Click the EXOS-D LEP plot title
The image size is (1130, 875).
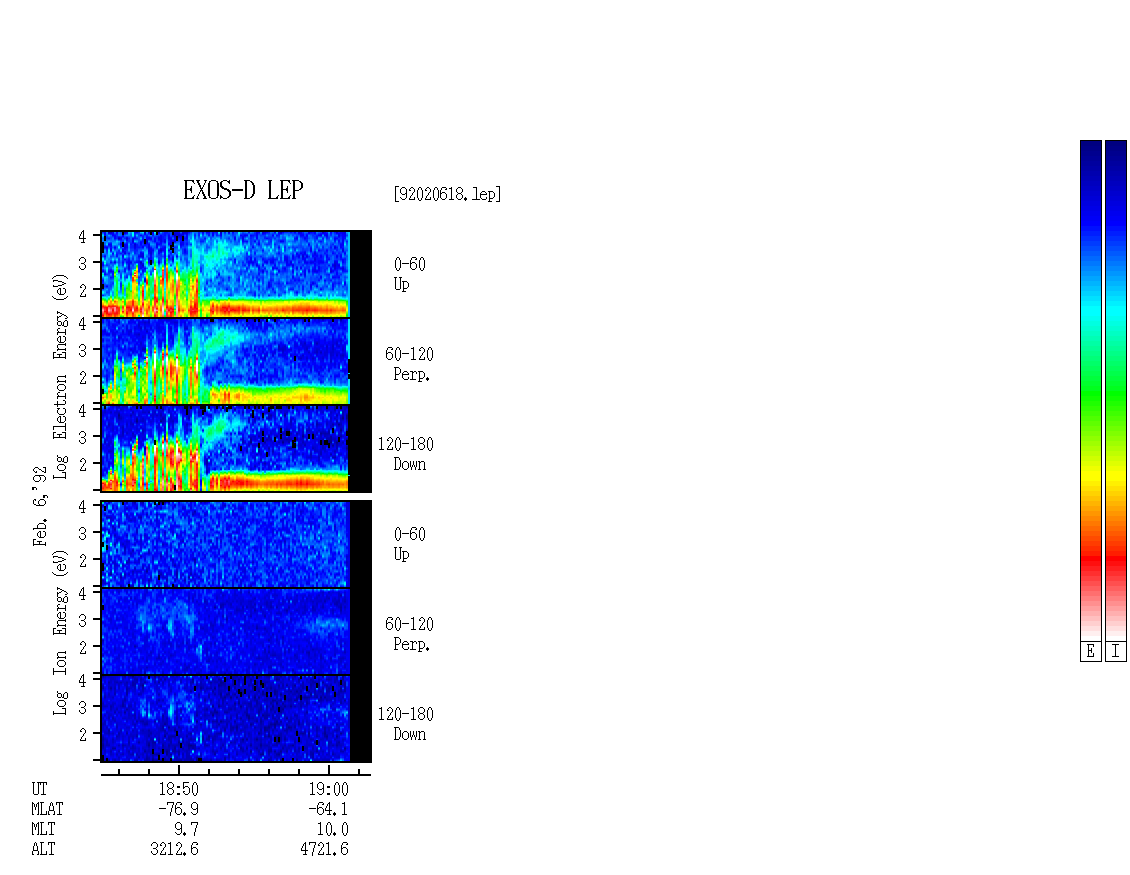243,190
